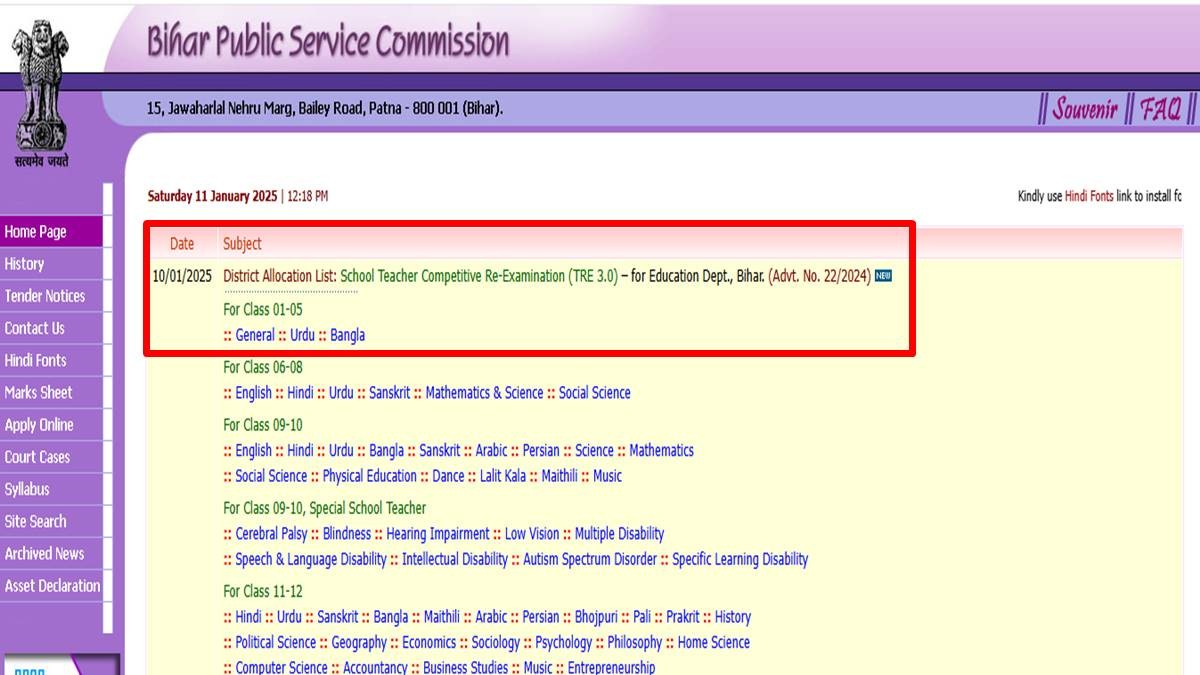Open Autism Spectrum Disorder list link

(590, 559)
